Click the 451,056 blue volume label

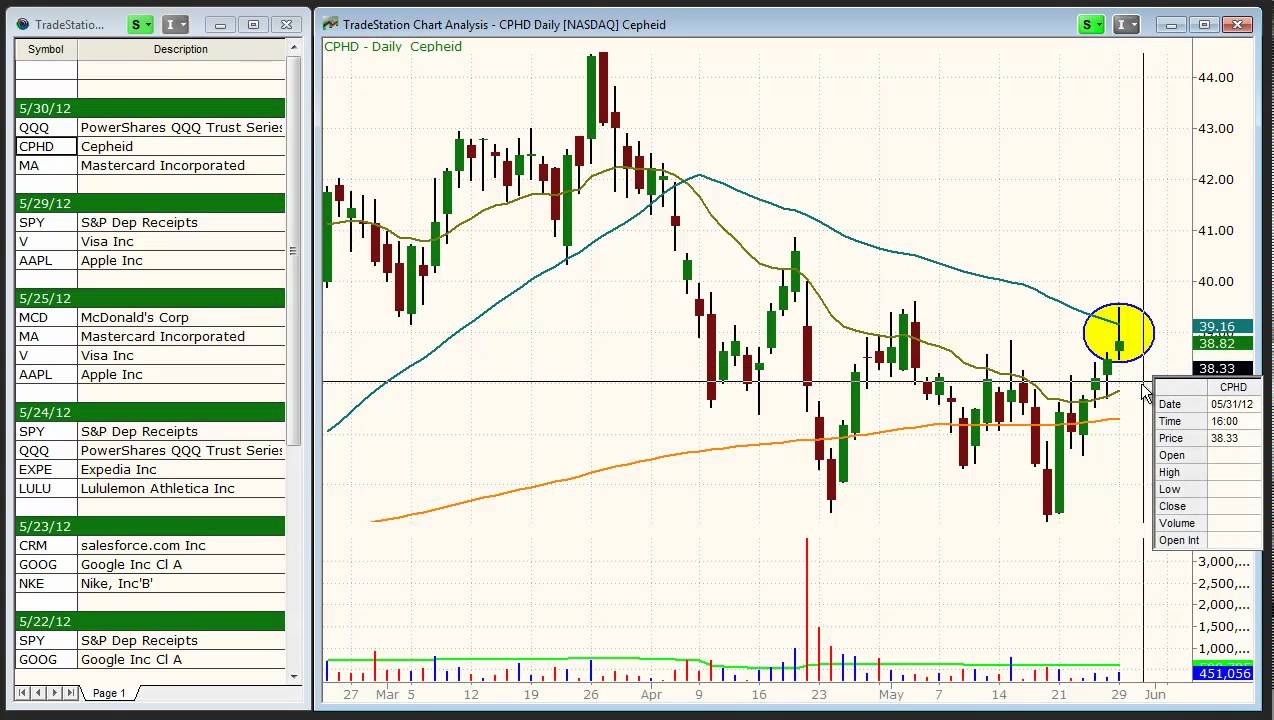(x=1222, y=674)
